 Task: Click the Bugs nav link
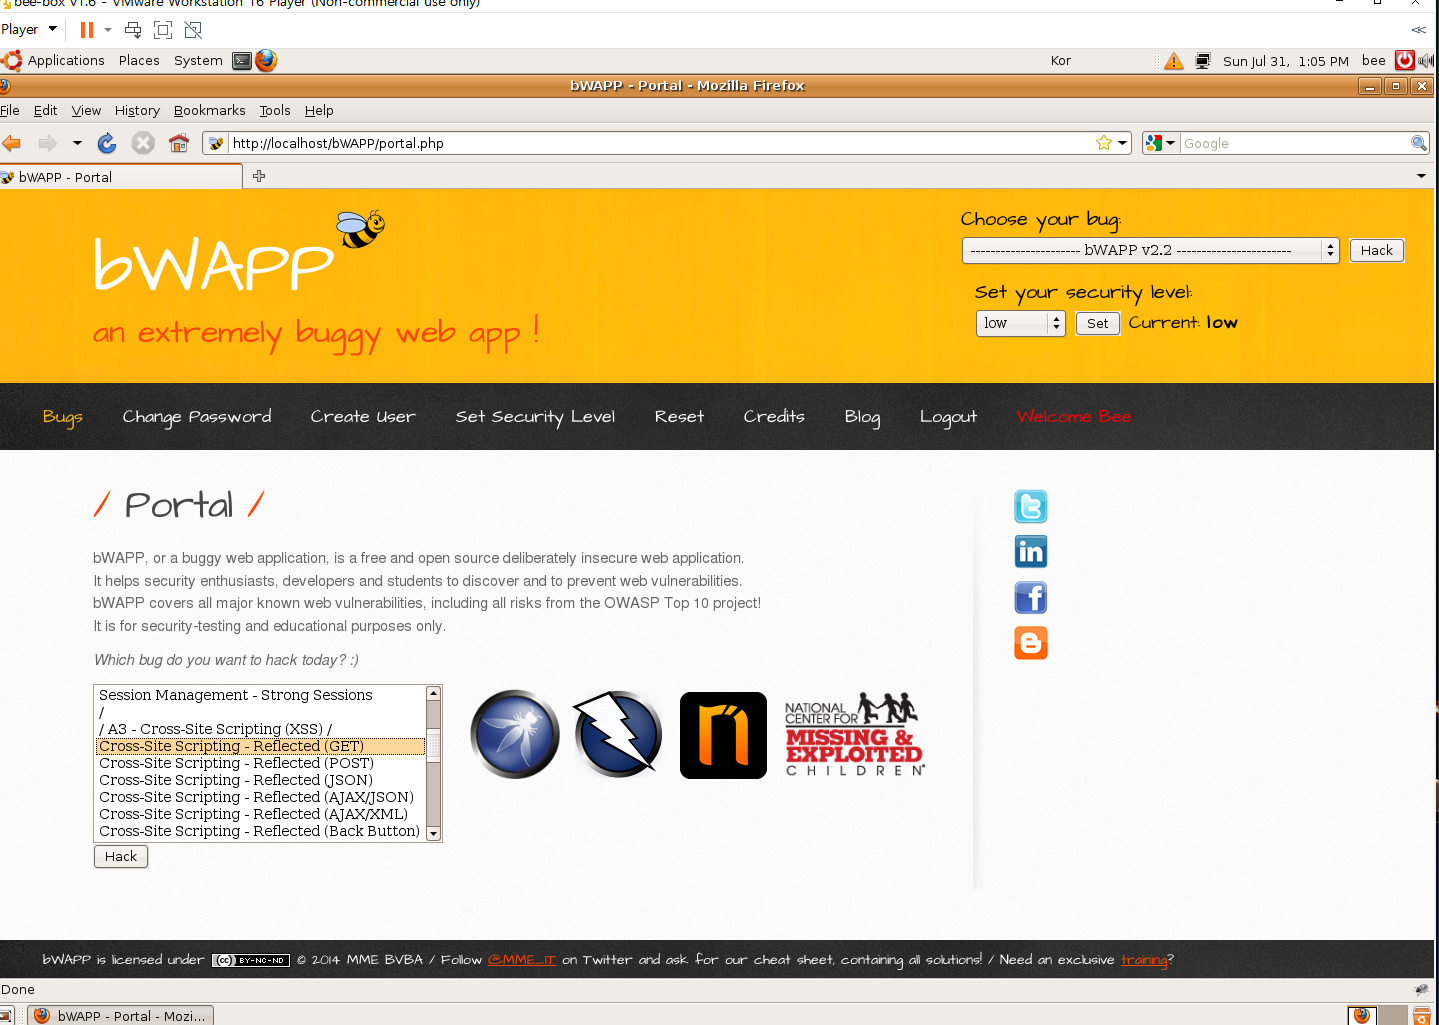point(62,417)
